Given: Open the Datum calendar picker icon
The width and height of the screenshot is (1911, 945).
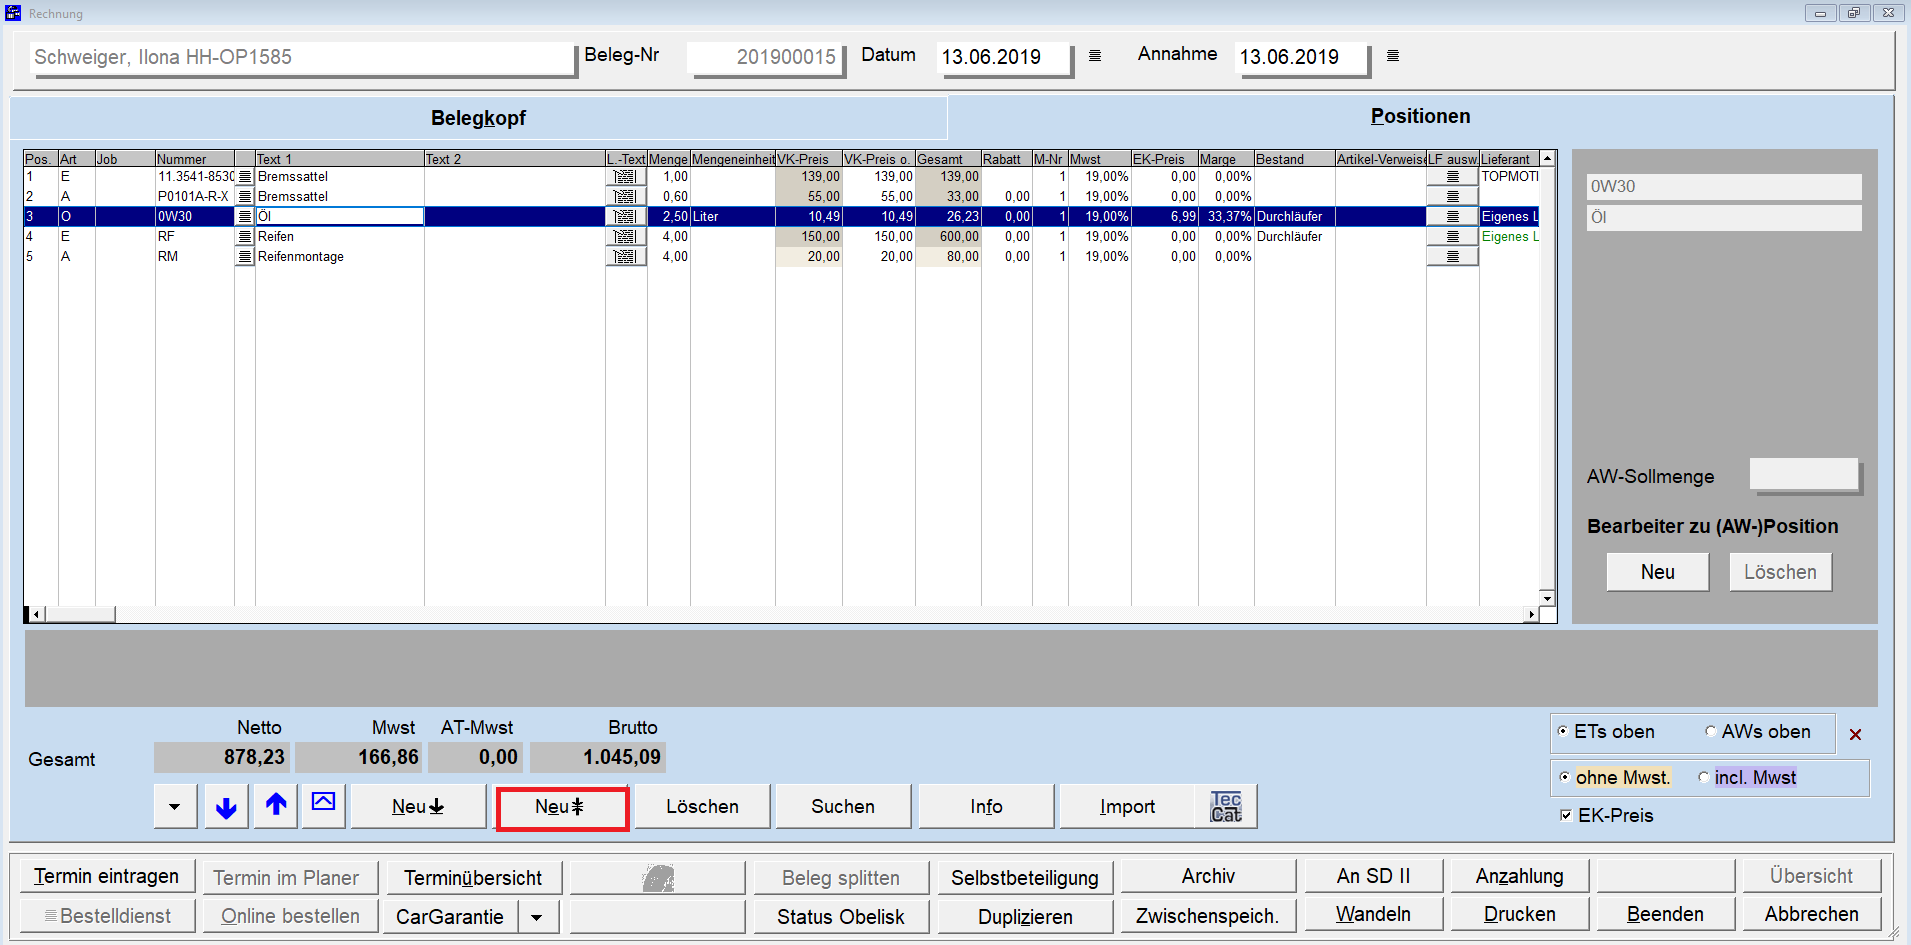Looking at the screenshot, I should coord(1095,56).
